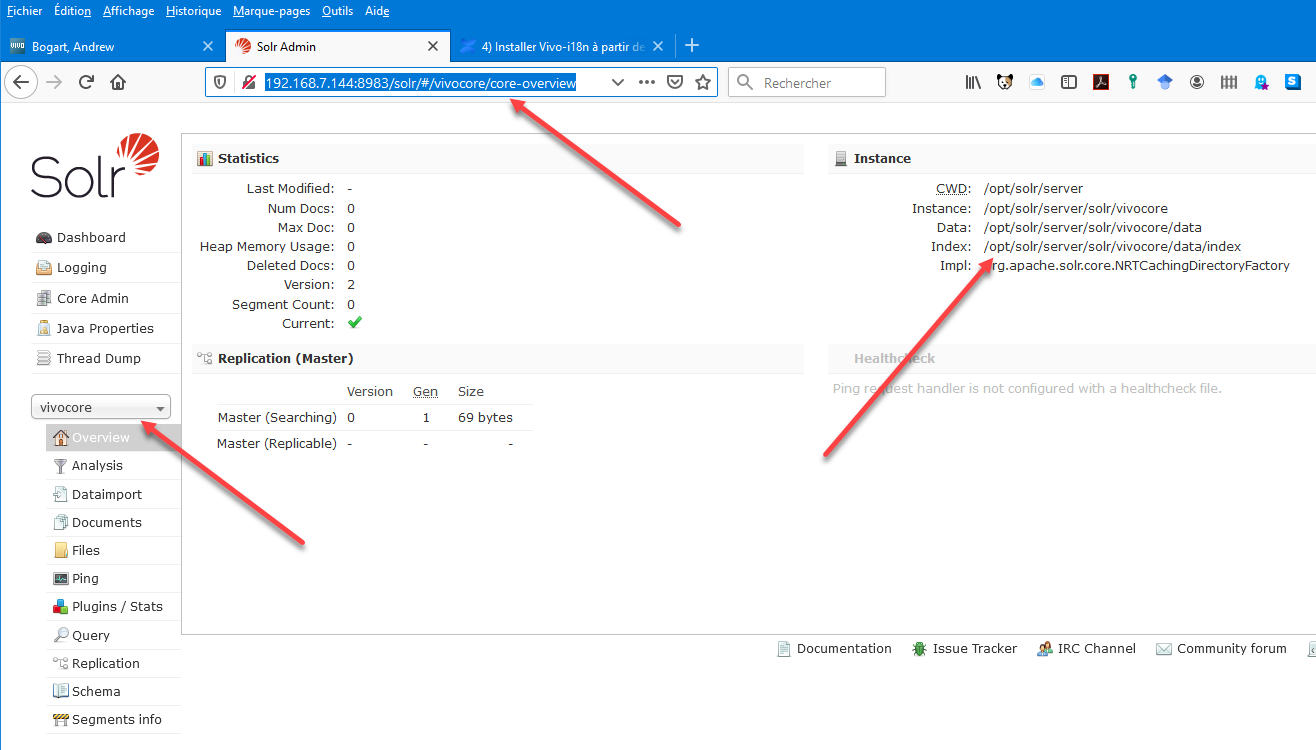This screenshot has width=1316, height=750.
Task: Click the Community forum envelope icon
Action: (x=1163, y=649)
